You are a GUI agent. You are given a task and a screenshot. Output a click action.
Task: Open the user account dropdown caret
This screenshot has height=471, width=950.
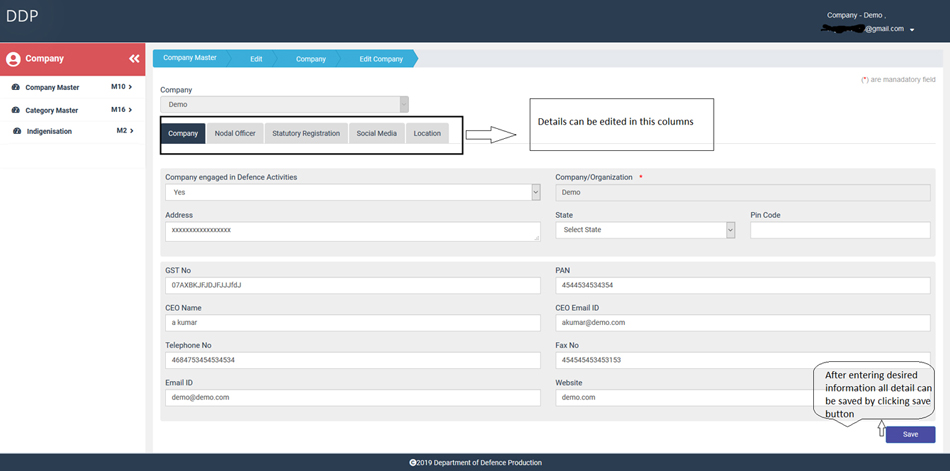tap(912, 30)
